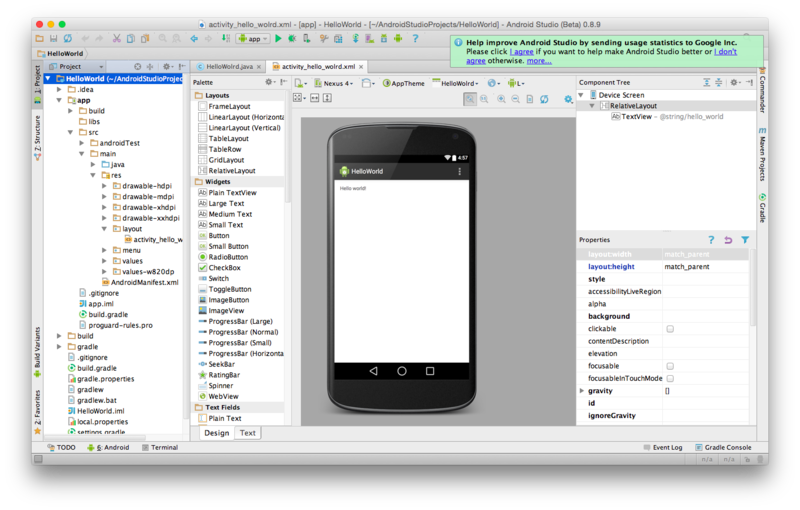This screenshot has width=800, height=510.
Task: Open the AVD Manager icon
Action: coord(369,38)
